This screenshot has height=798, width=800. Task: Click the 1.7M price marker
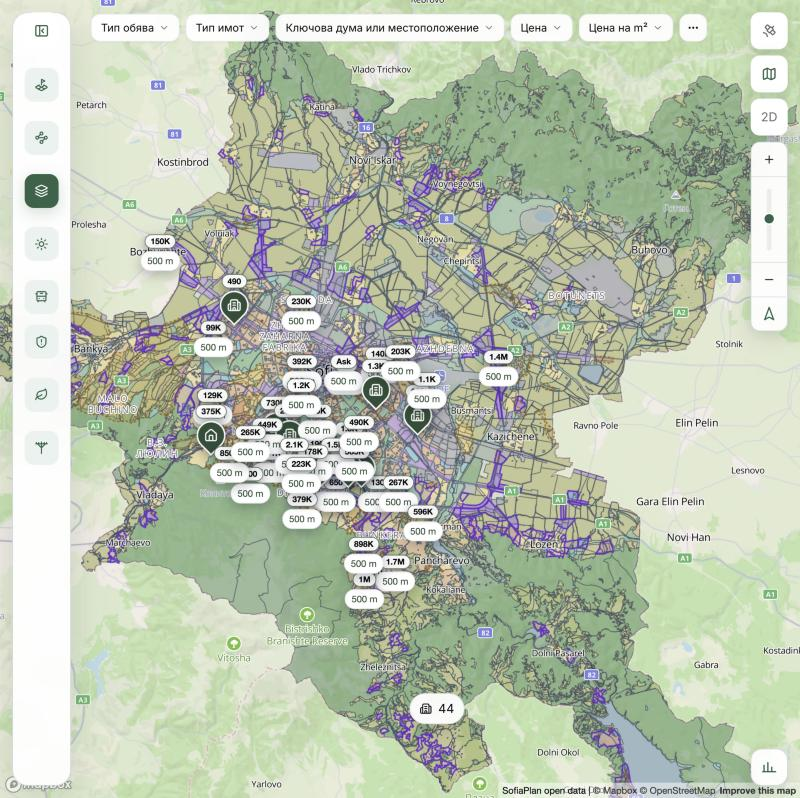click(x=395, y=562)
